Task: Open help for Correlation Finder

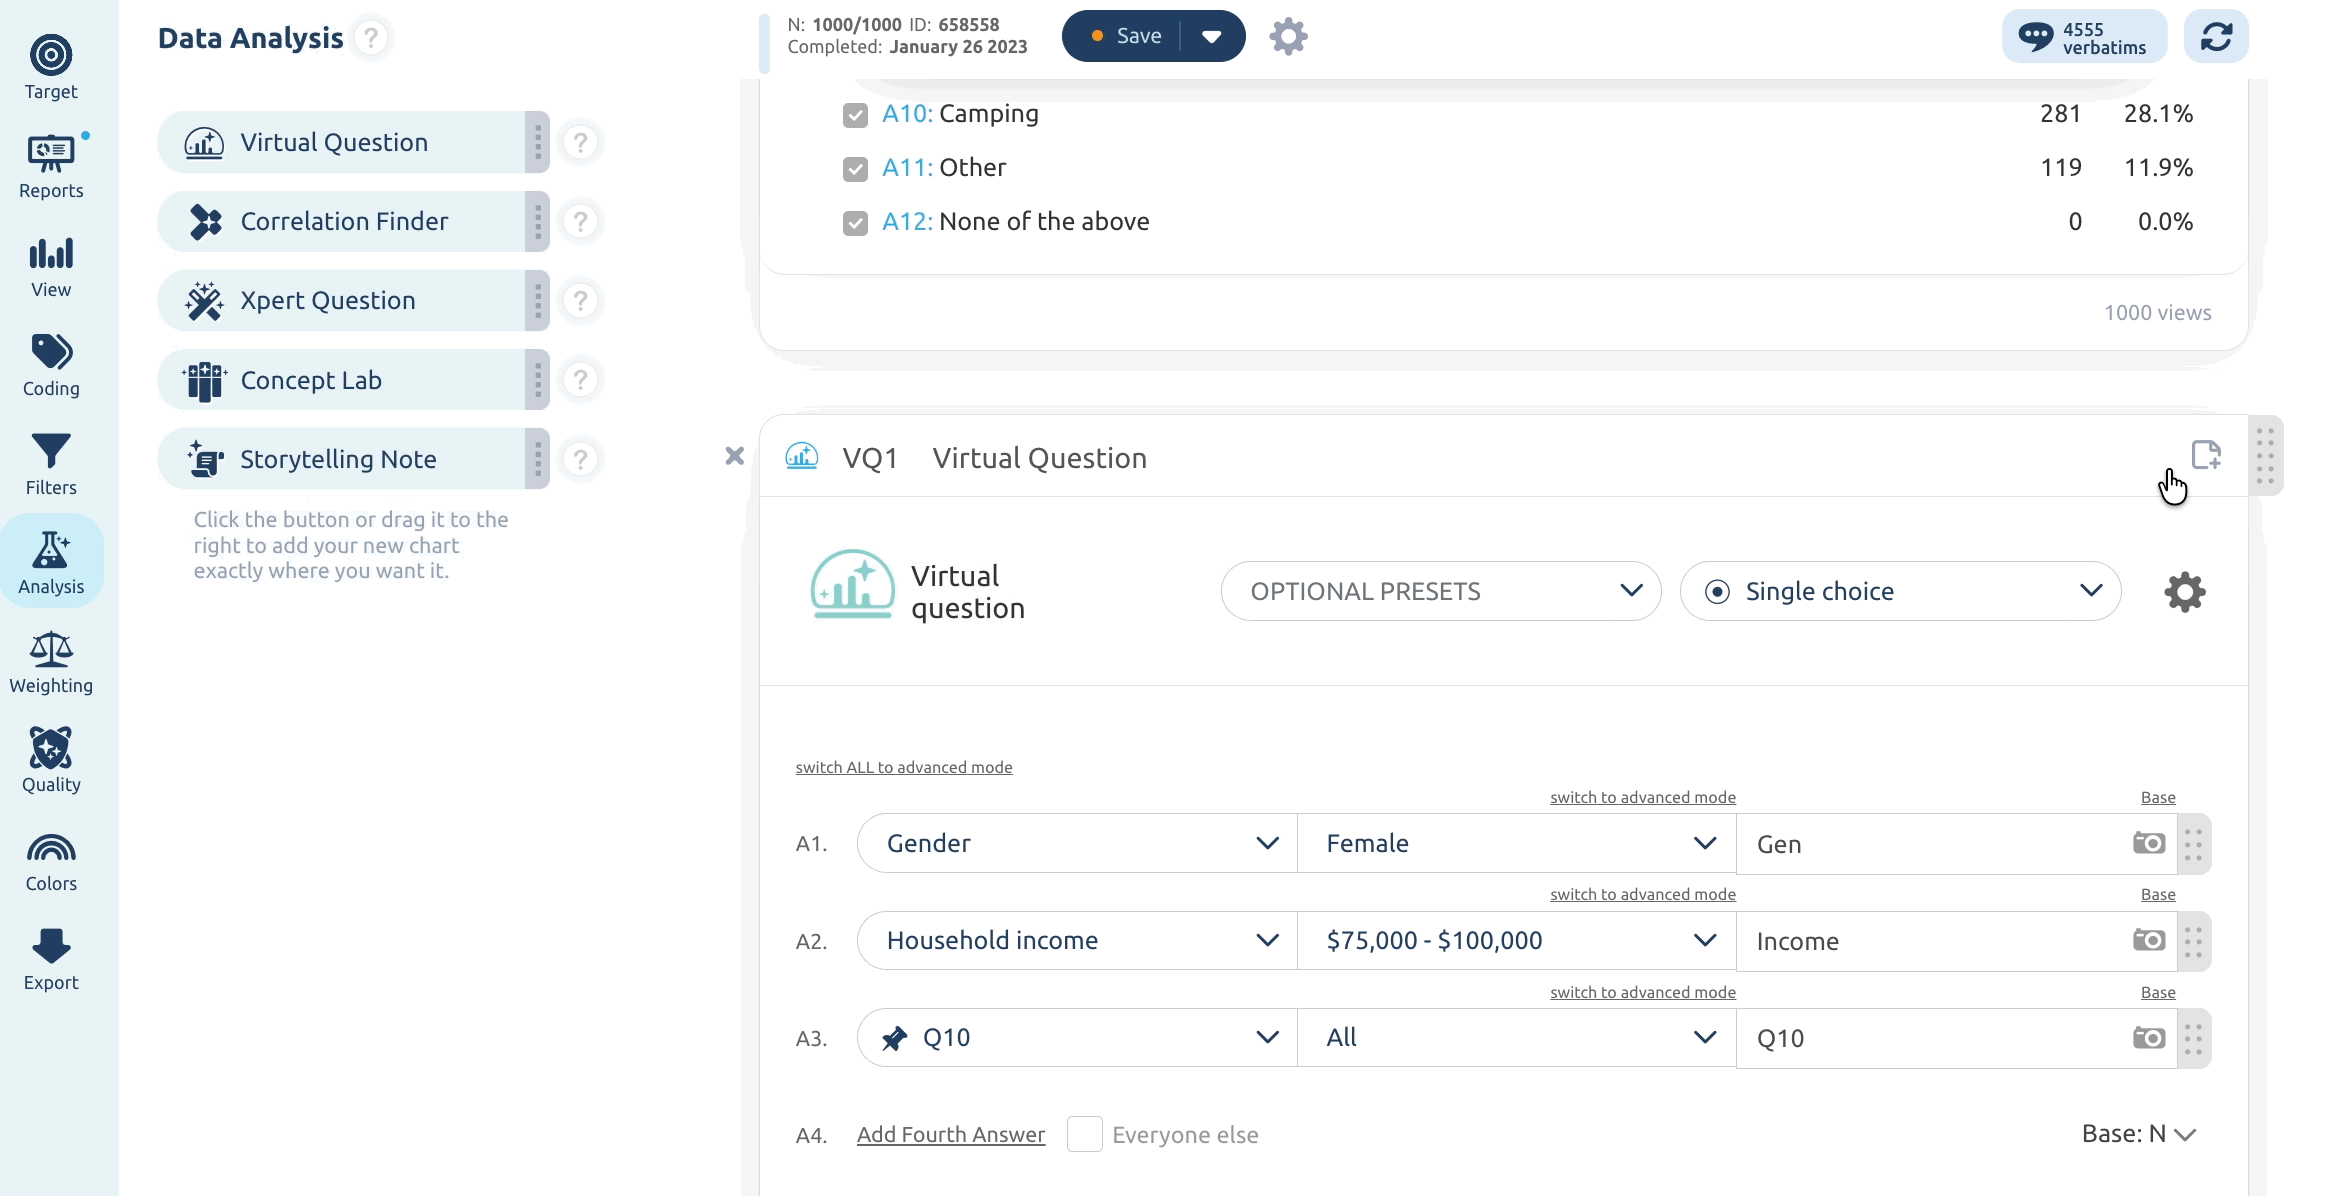Action: click(580, 222)
